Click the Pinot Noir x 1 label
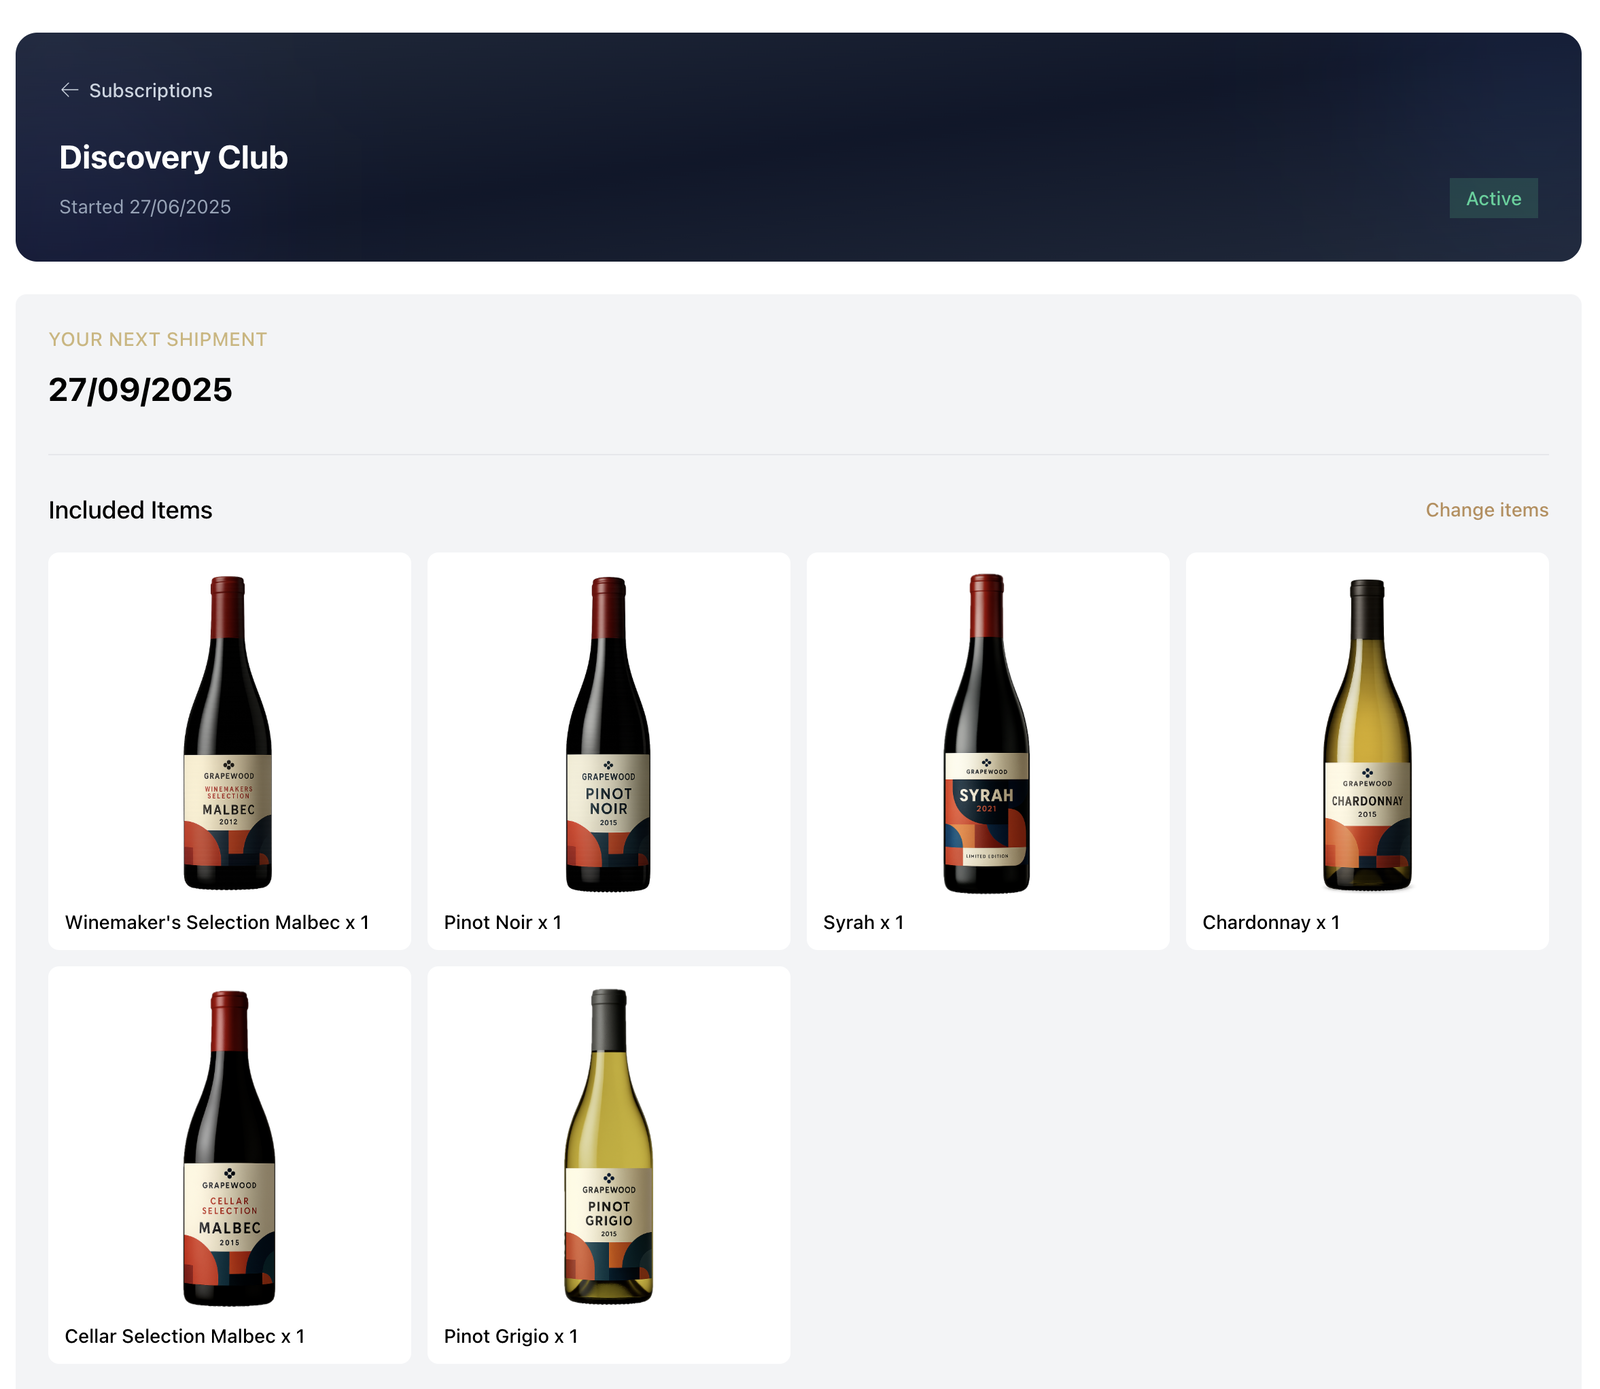This screenshot has height=1389, width=1600. pyautogui.click(x=502, y=922)
